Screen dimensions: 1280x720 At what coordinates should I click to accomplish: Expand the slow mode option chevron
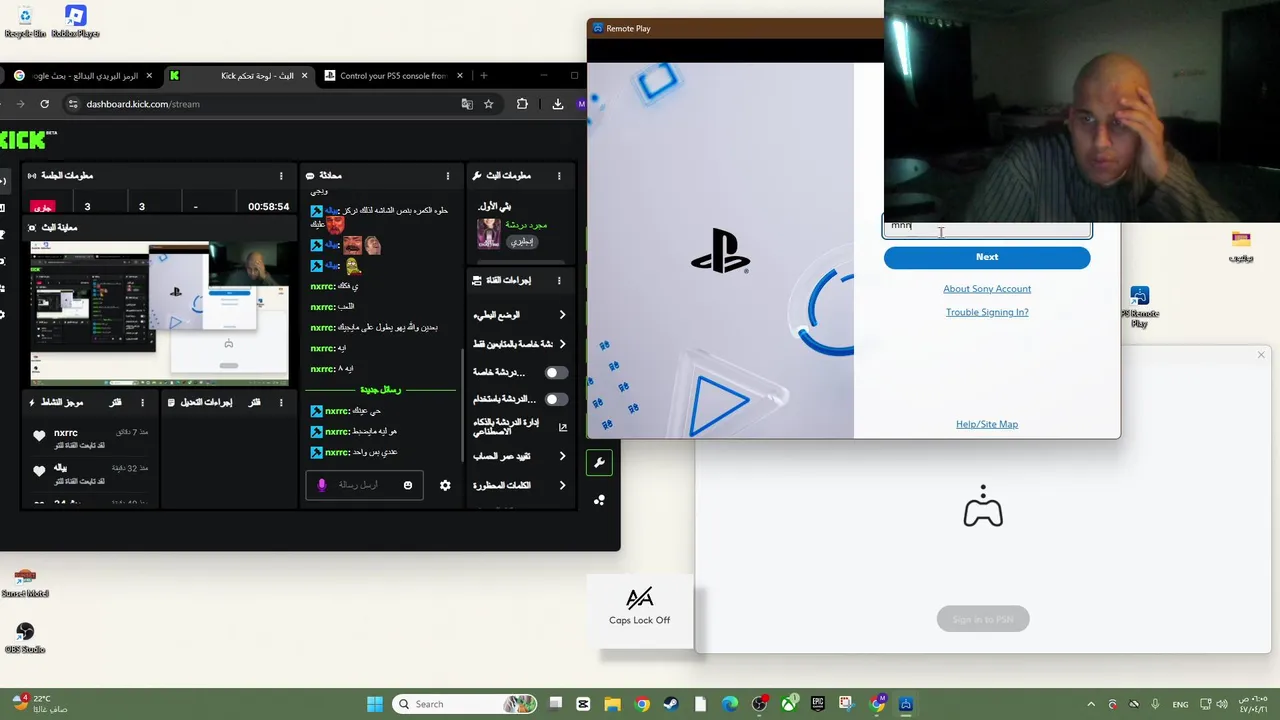pos(561,315)
